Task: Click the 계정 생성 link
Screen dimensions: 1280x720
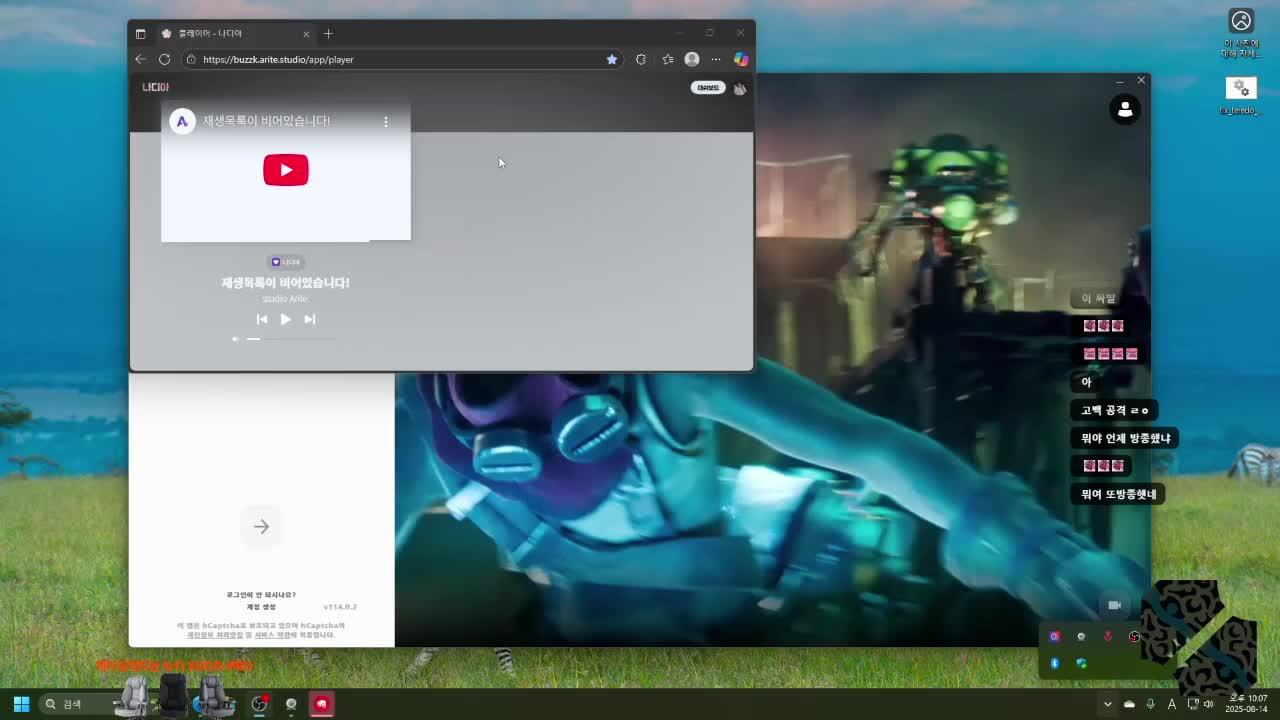Action: click(261, 607)
